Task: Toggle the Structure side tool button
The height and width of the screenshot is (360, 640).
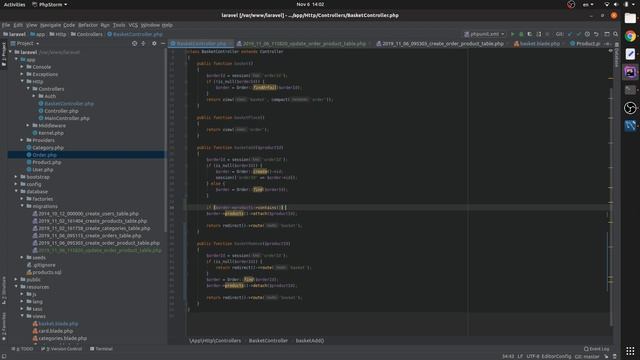Action: (x=4, y=290)
